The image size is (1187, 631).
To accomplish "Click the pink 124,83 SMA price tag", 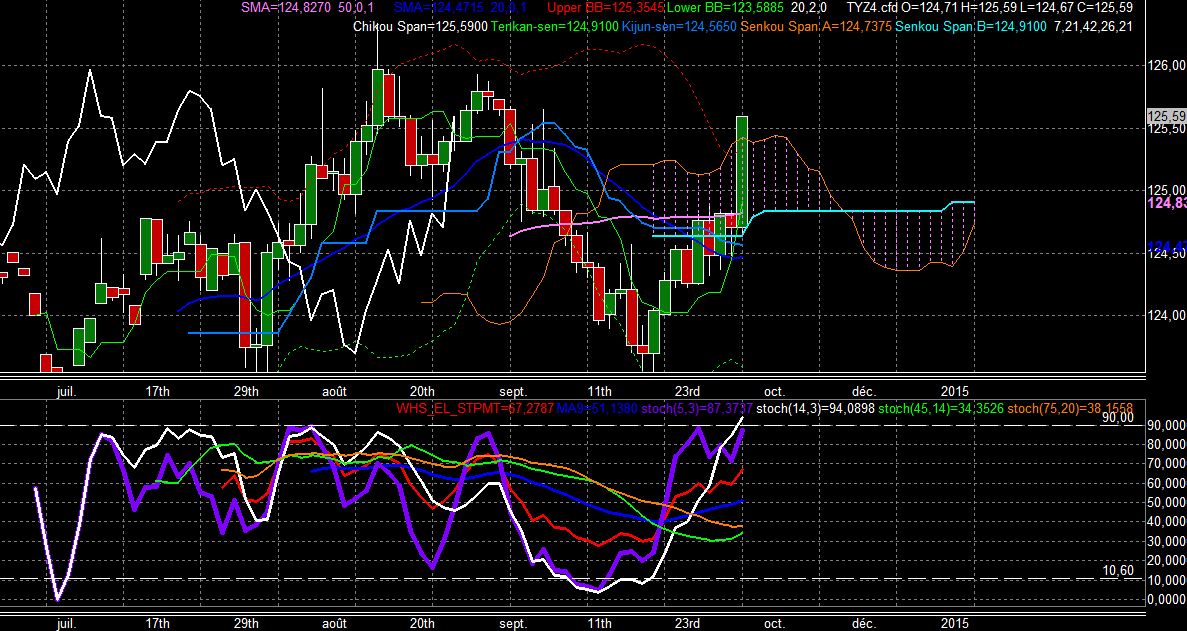I will pos(1168,204).
